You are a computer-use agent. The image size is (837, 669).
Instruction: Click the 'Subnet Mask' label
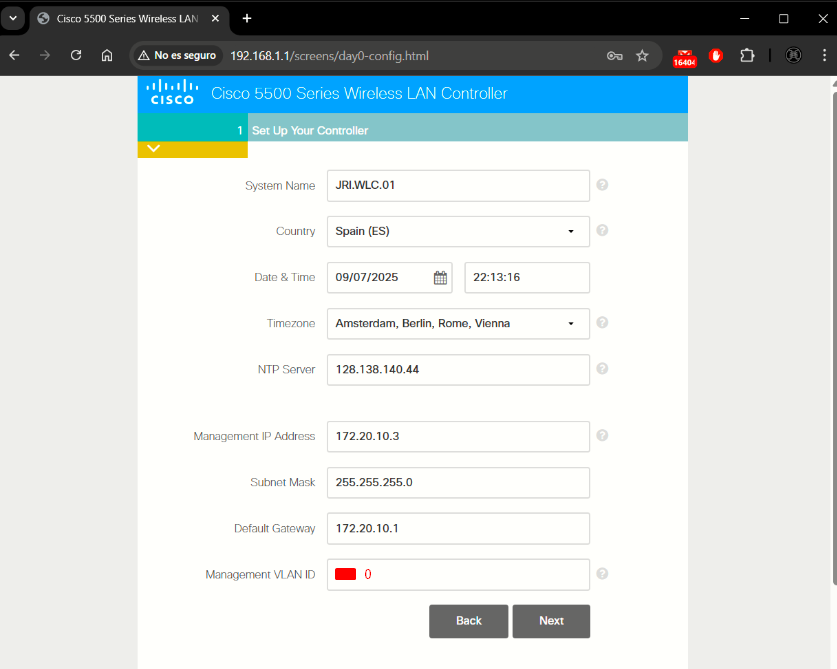point(282,482)
